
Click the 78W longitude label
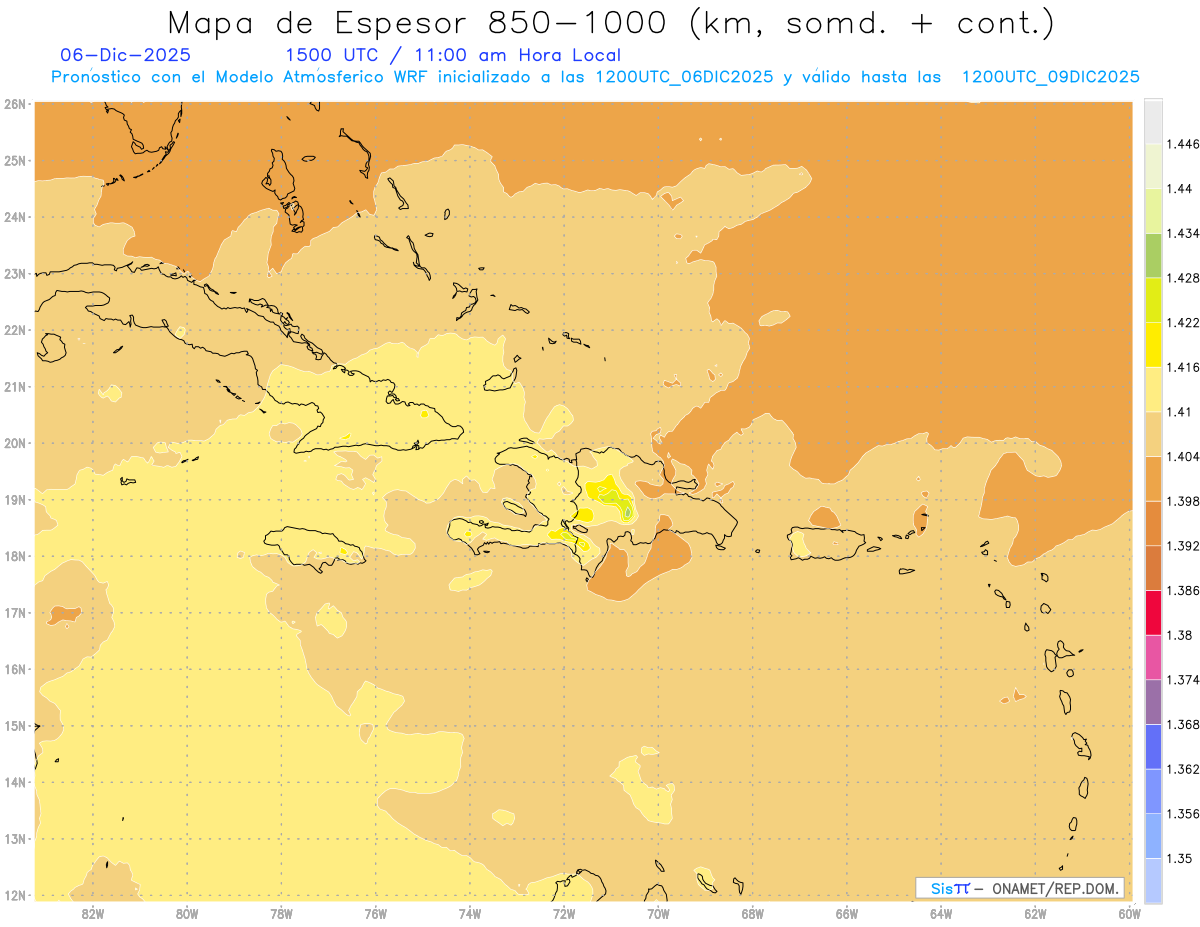point(281,913)
